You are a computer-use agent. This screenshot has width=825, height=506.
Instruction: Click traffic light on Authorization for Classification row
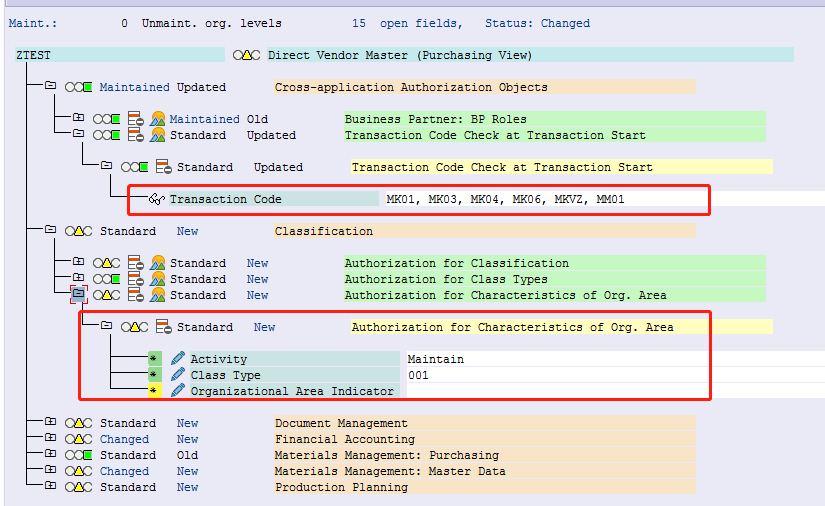(106, 263)
